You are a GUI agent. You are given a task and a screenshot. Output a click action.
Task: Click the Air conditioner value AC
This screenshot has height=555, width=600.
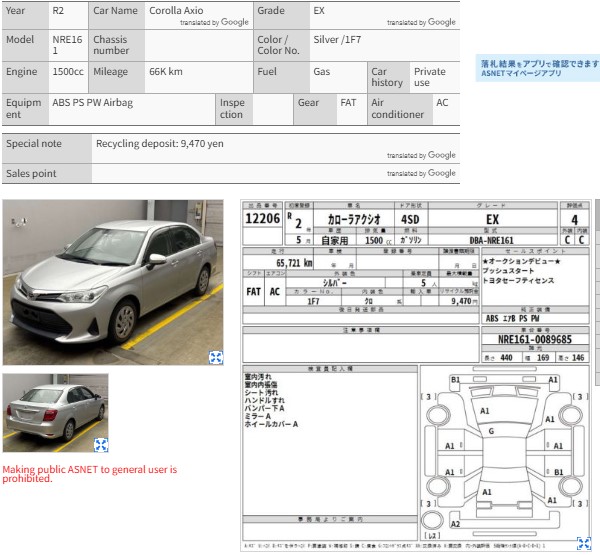(x=442, y=103)
